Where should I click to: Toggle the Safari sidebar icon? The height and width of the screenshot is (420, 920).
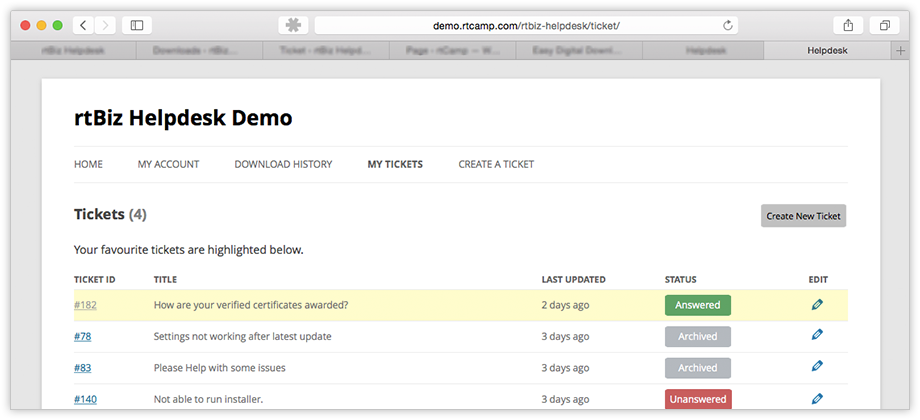(137, 25)
